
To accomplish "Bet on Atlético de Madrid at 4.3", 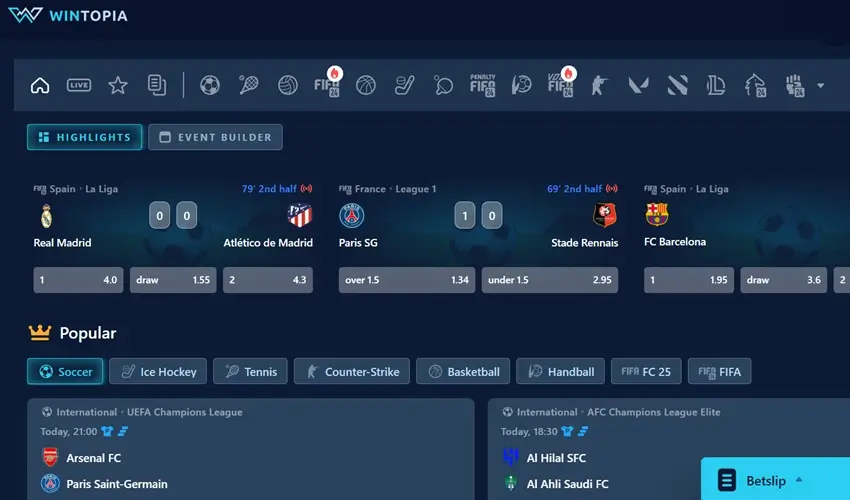I will 268,280.
